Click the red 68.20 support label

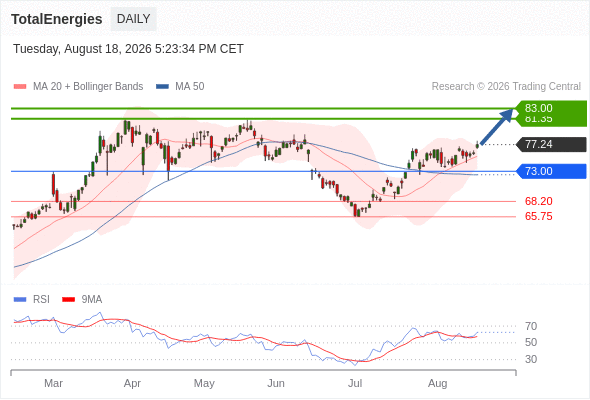pyautogui.click(x=538, y=201)
